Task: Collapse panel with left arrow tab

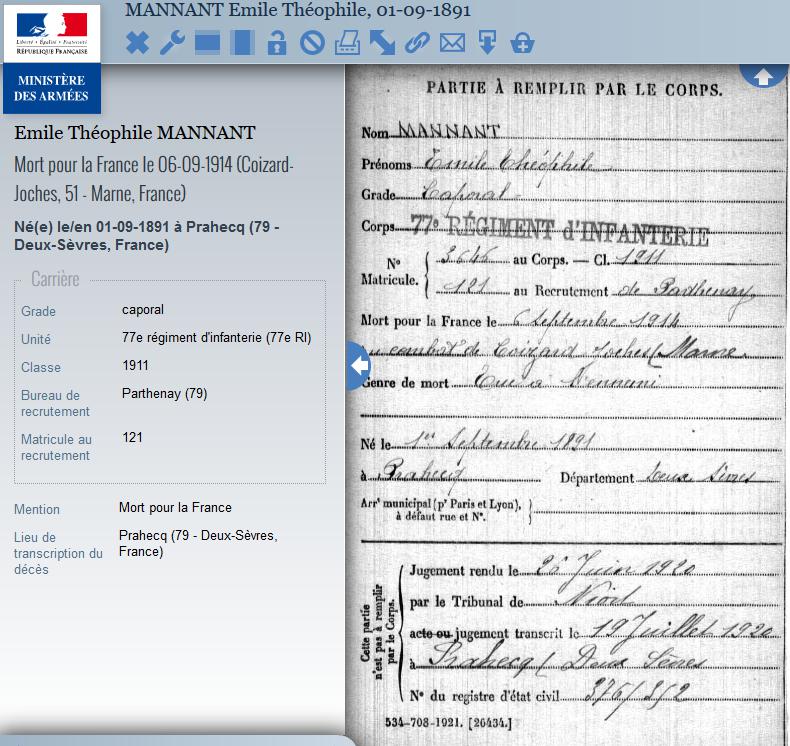Action: pyautogui.click(x=359, y=366)
